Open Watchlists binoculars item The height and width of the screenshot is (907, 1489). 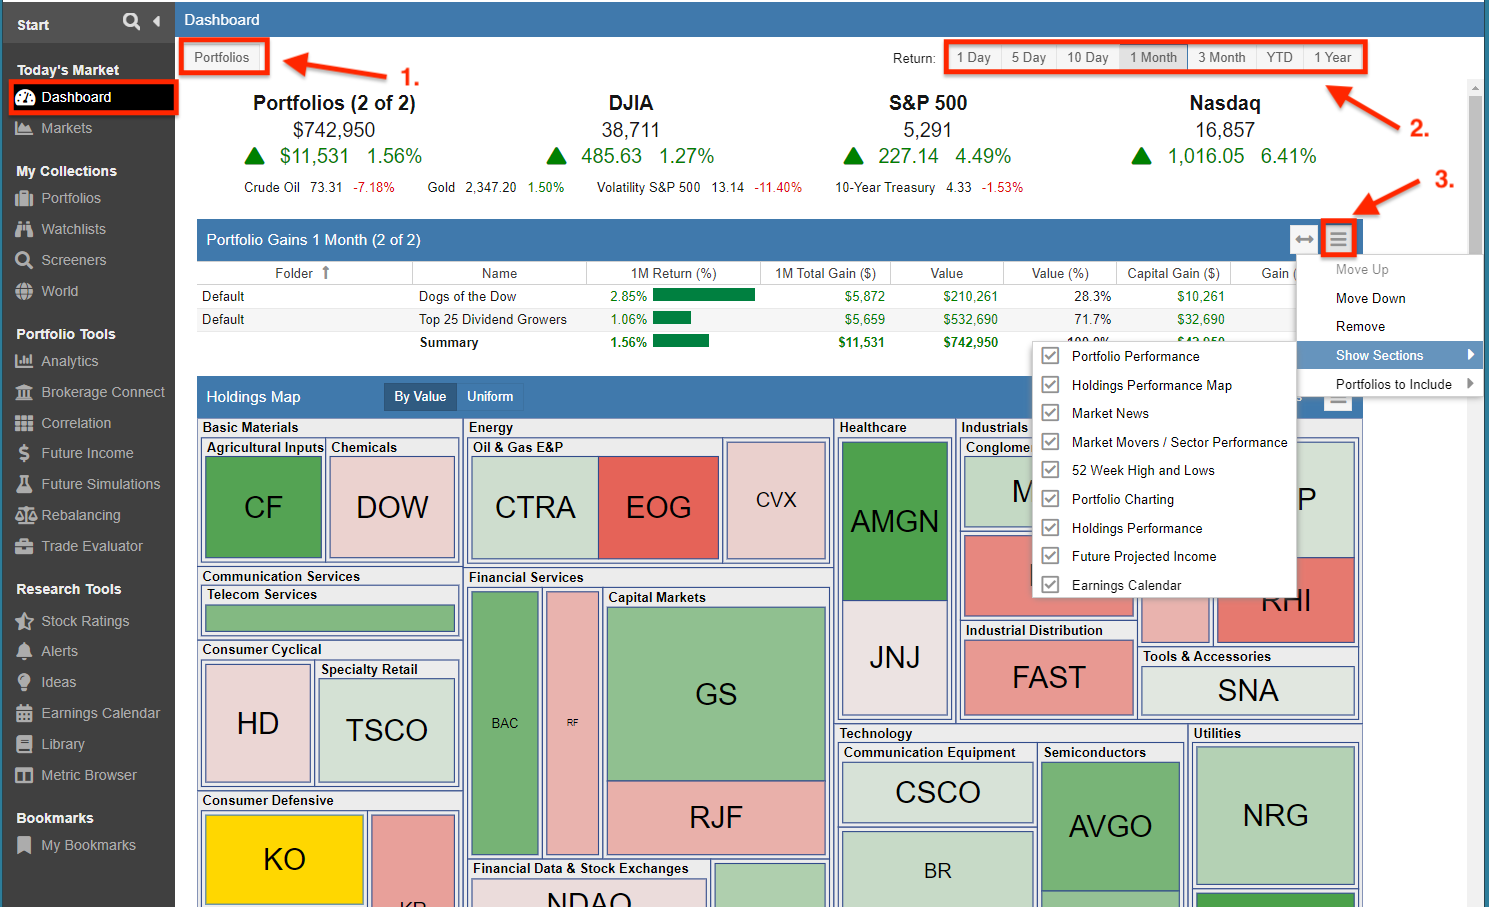73,229
